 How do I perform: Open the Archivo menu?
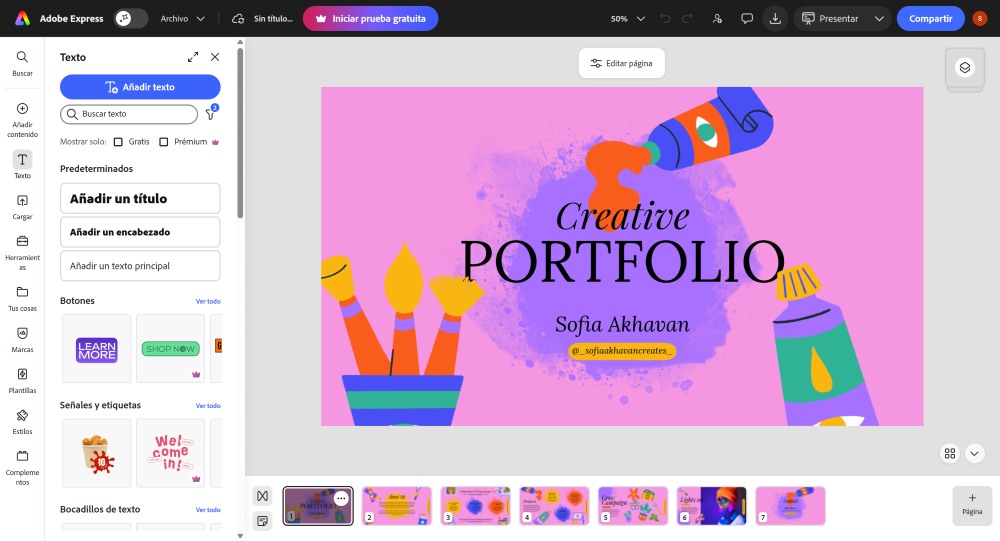pyautogui.click(x=182, y=19)
